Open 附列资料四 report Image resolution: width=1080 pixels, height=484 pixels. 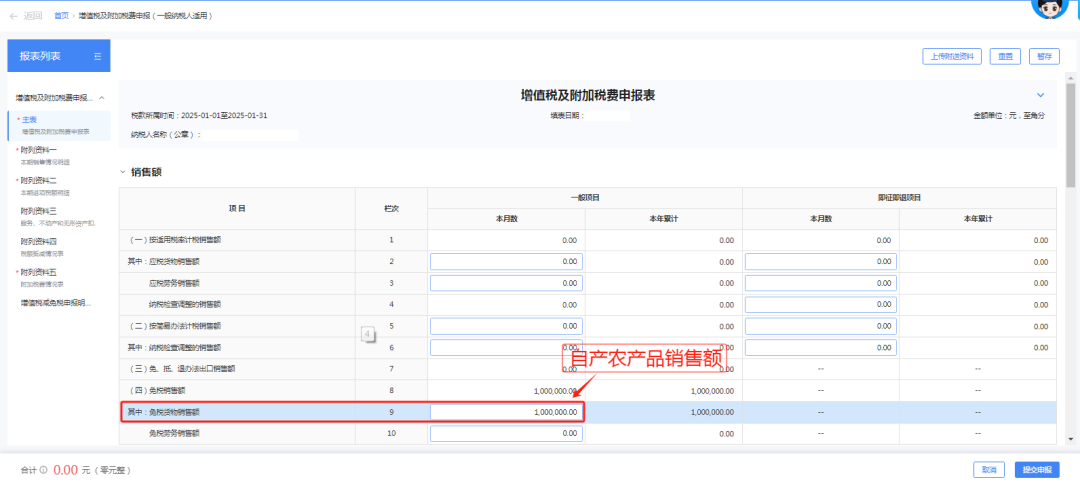coord(39,241)
